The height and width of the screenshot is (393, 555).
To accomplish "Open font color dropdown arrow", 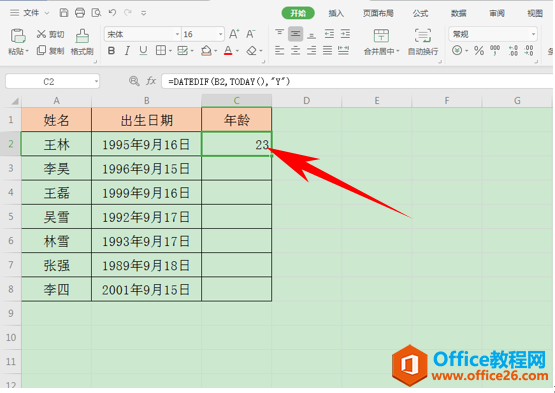I will point(237,51).
